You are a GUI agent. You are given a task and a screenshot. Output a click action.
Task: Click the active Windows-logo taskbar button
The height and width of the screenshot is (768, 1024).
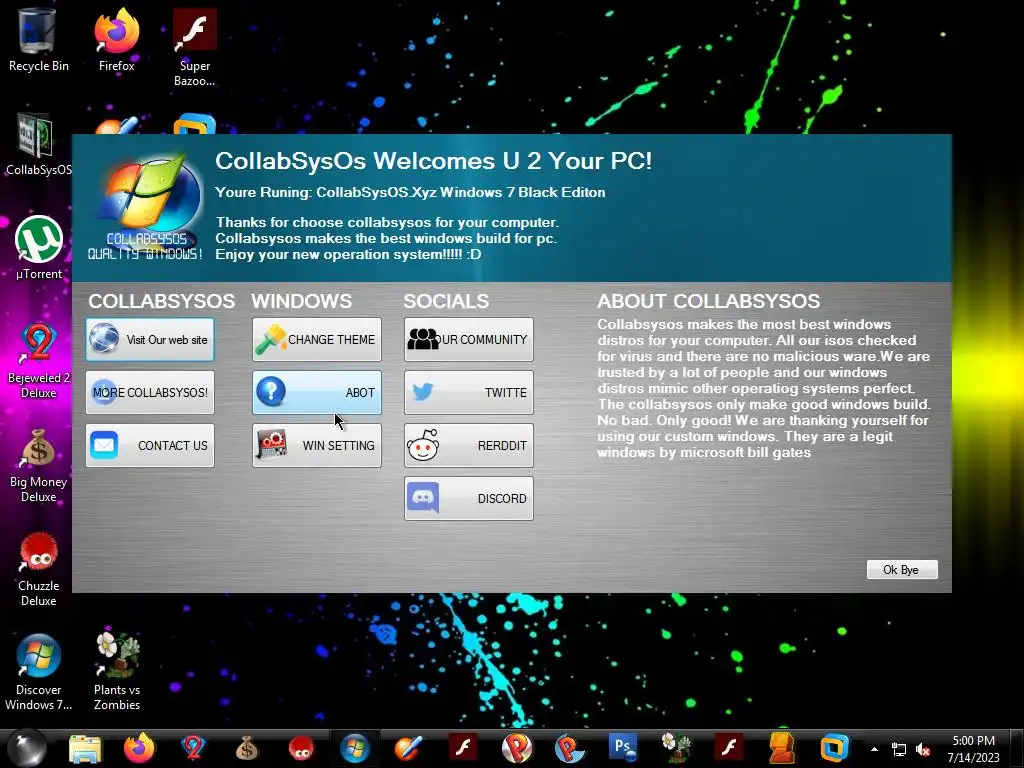click(355, 748)
